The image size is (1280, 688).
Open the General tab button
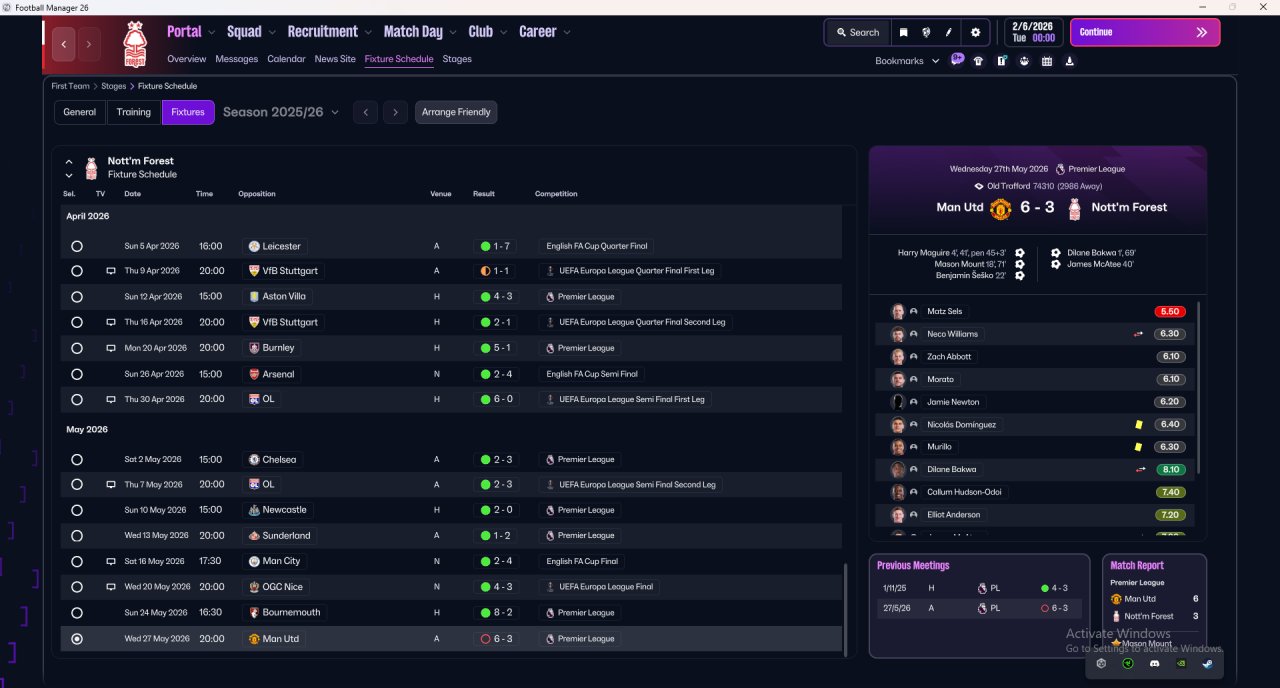click(80, 112)
